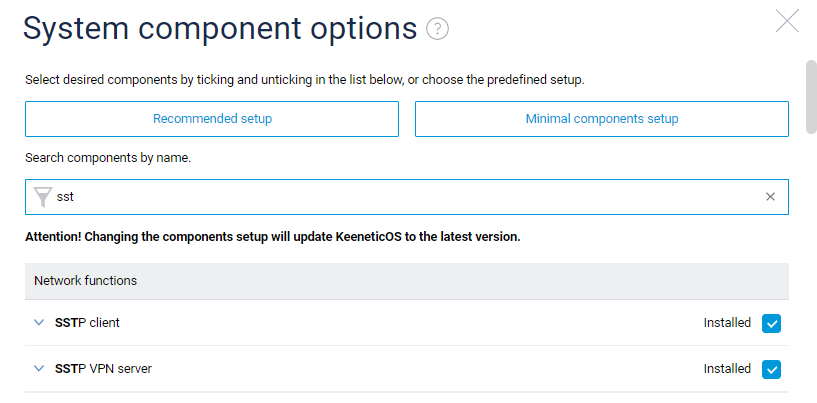817x403 pixels.
Task: Choose the Minimal components setup preset
Action: 602,119
